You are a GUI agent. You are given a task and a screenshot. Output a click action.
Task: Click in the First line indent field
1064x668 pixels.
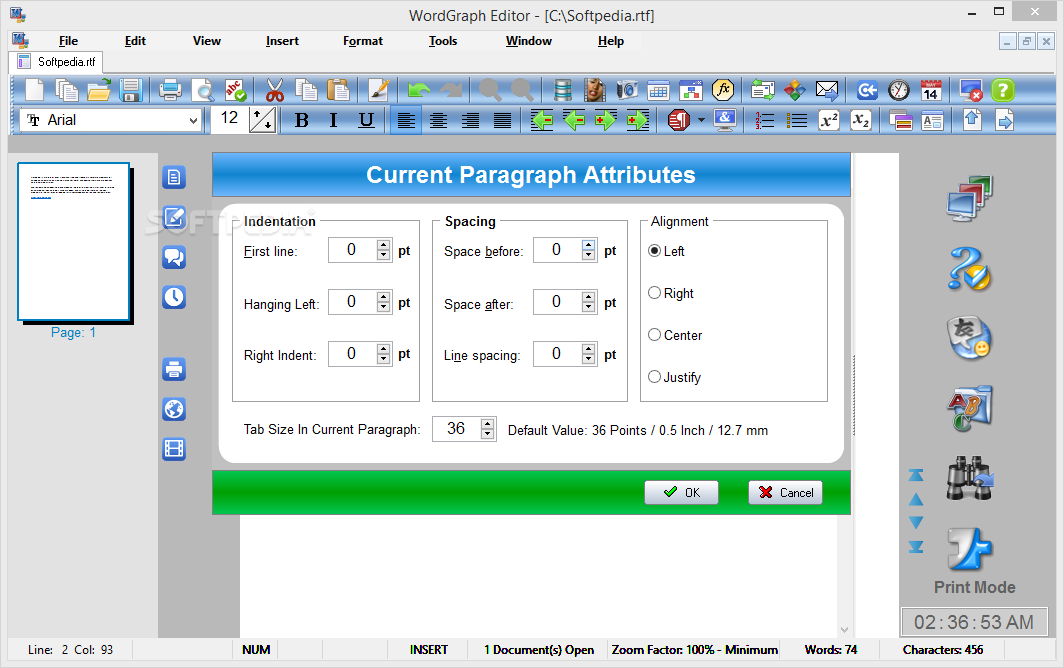[x=353, y=250]
